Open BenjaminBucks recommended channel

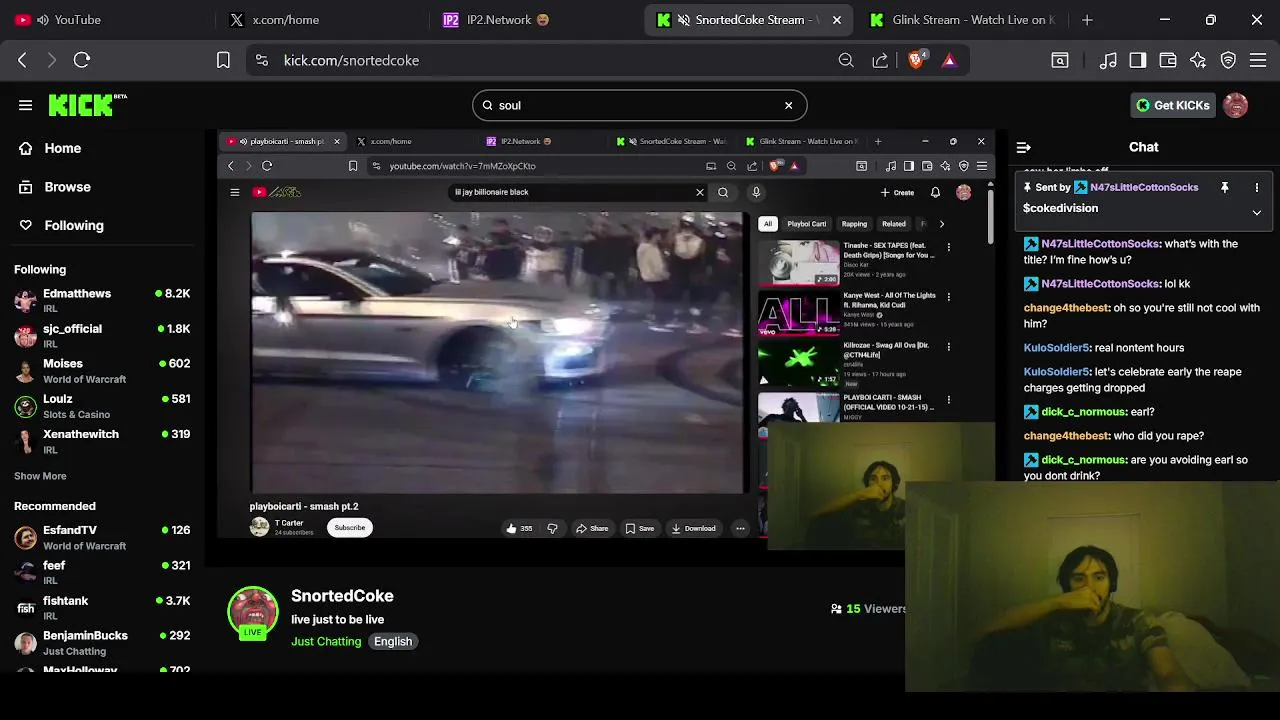tap(100, 642)
